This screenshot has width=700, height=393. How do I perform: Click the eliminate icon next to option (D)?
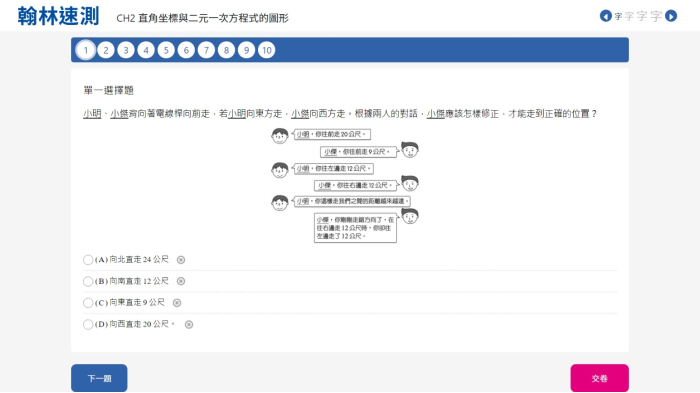tap(189, 325)
